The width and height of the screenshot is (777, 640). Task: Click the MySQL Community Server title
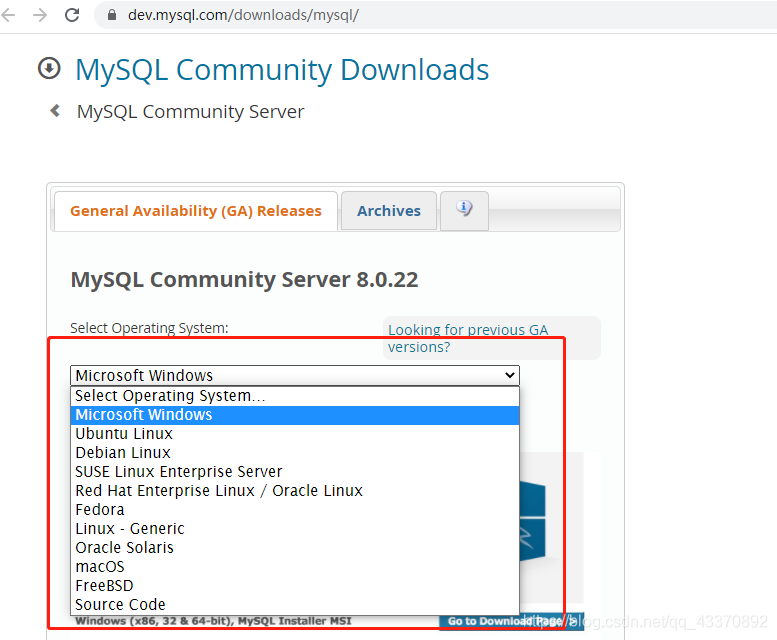tap(190, 112)
